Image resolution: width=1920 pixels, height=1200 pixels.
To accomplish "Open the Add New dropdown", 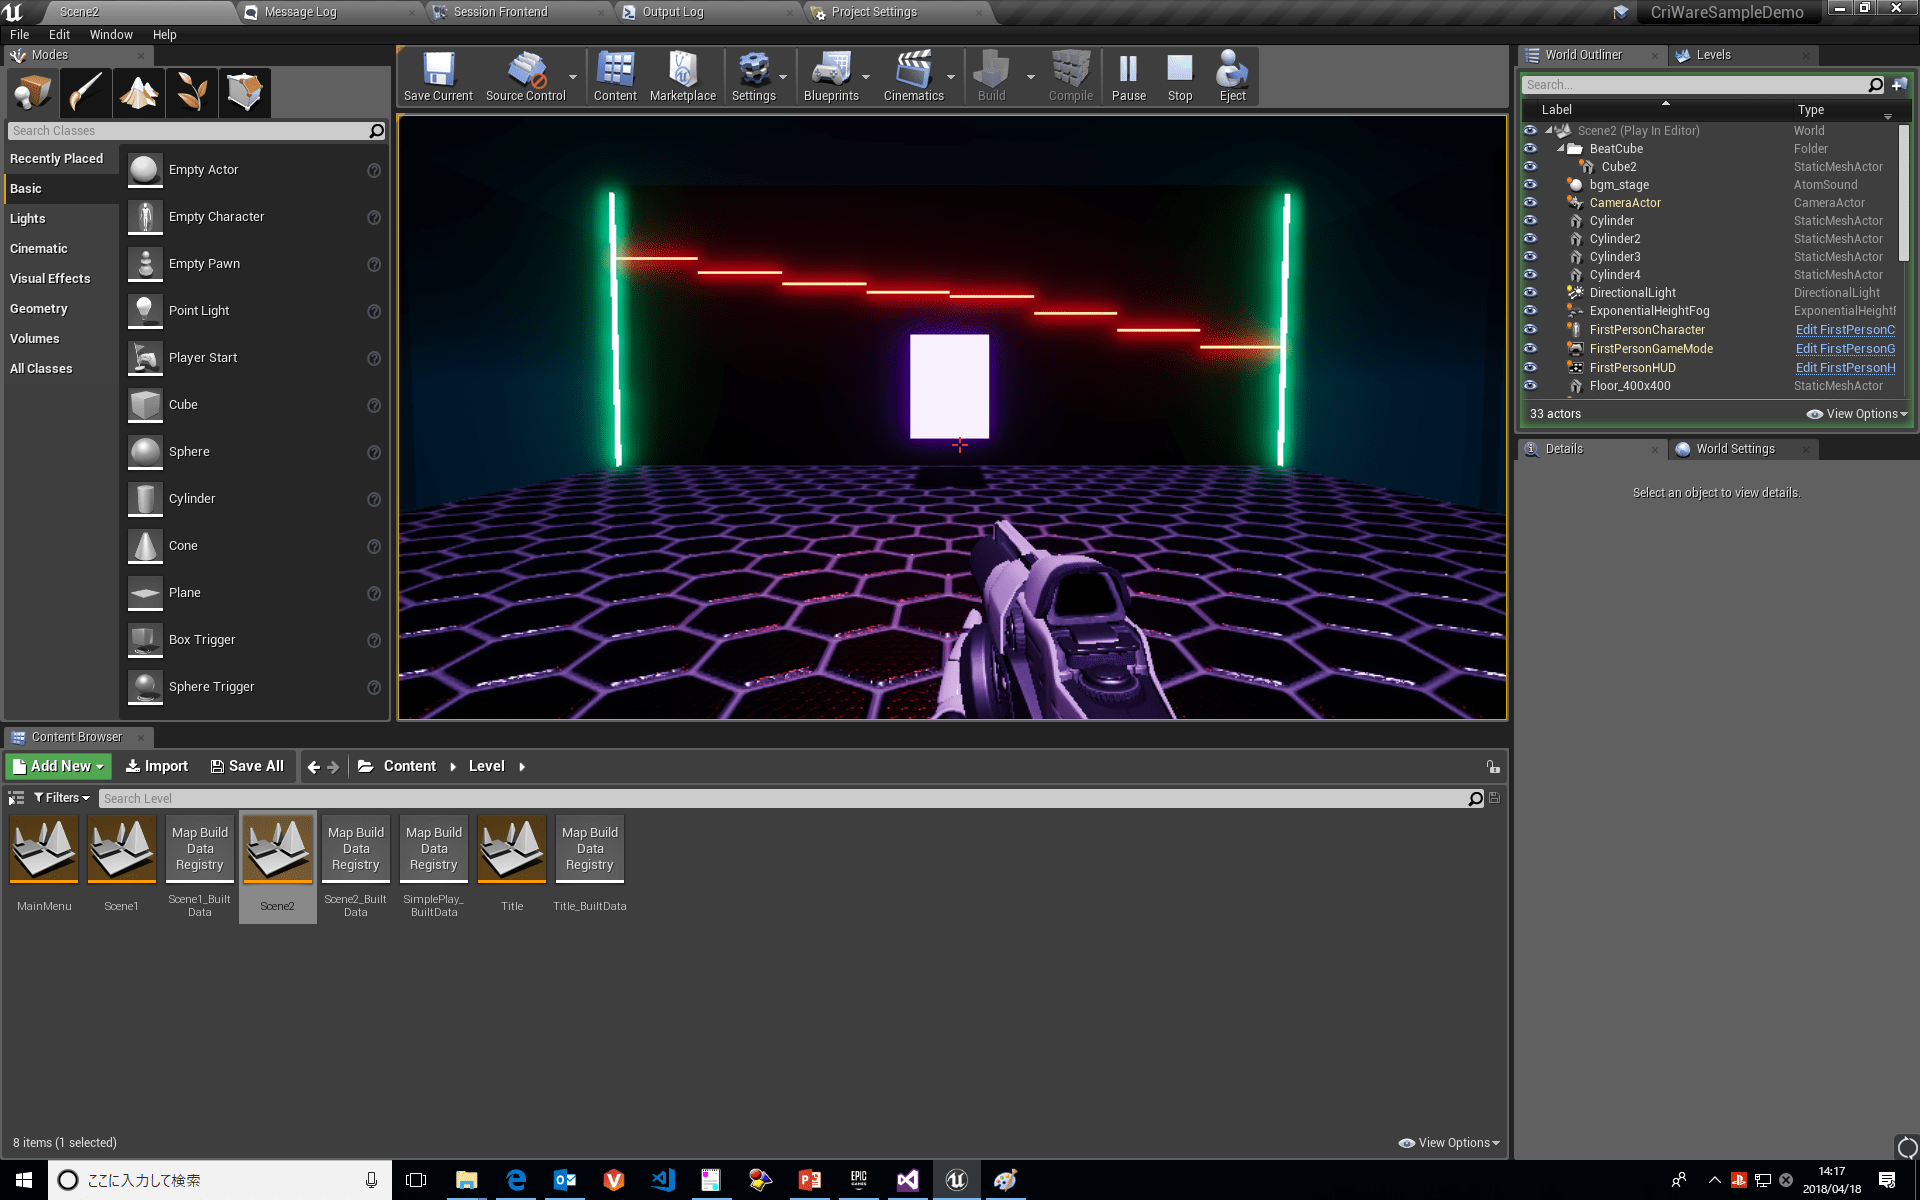I will [58, 766].
